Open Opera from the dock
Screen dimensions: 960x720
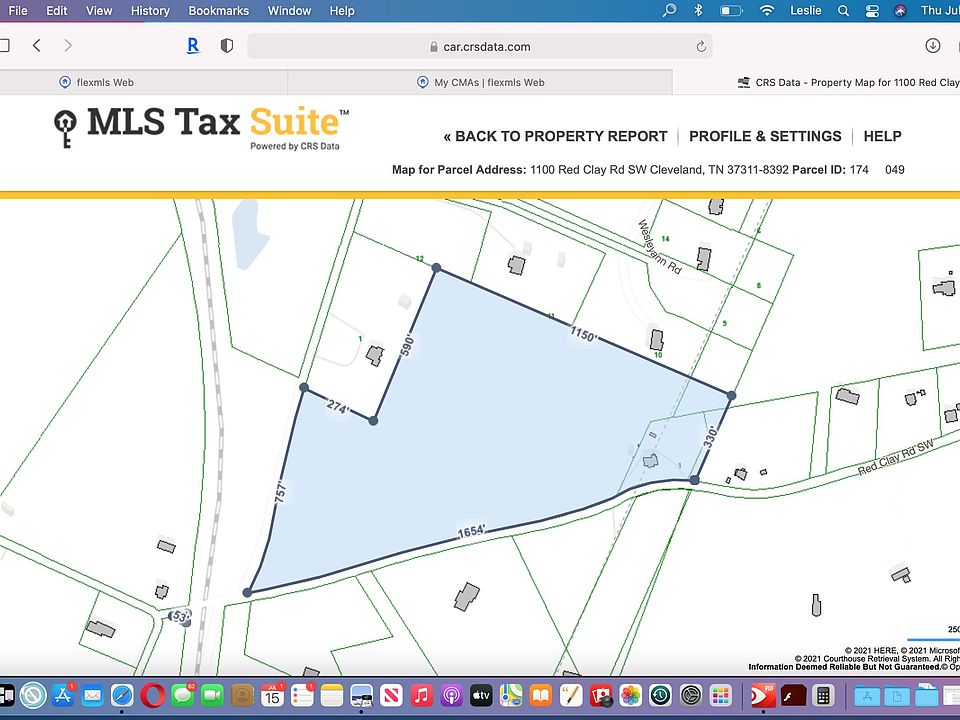[152, 695]
